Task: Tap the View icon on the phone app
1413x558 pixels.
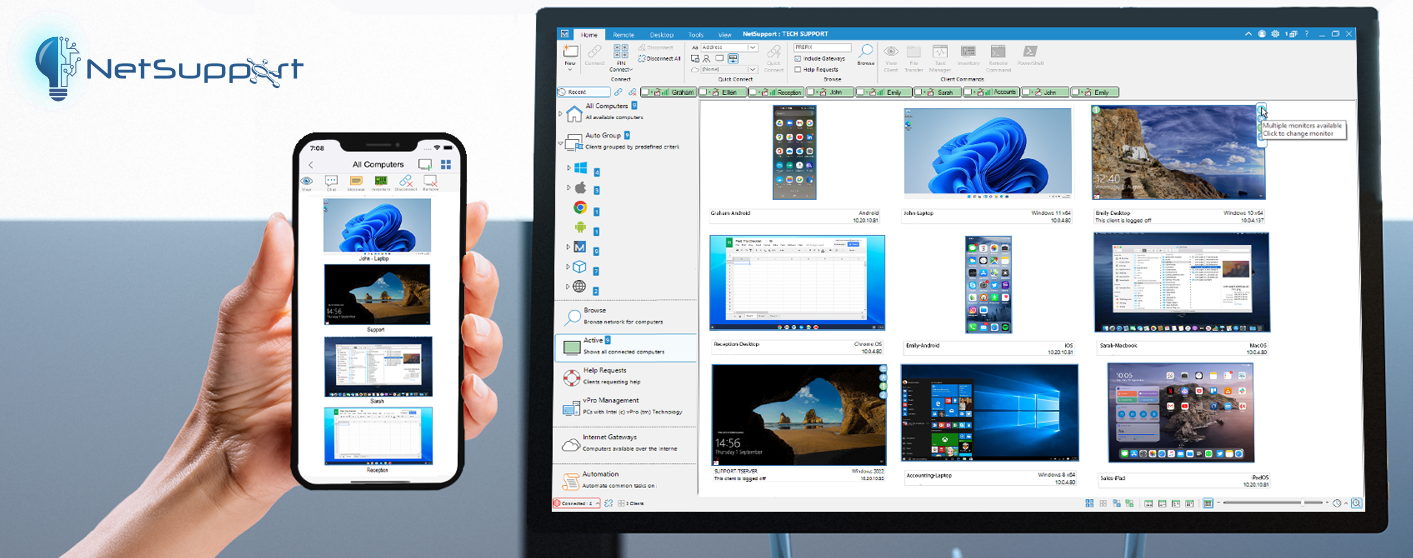Action: [x=307, y=183]
